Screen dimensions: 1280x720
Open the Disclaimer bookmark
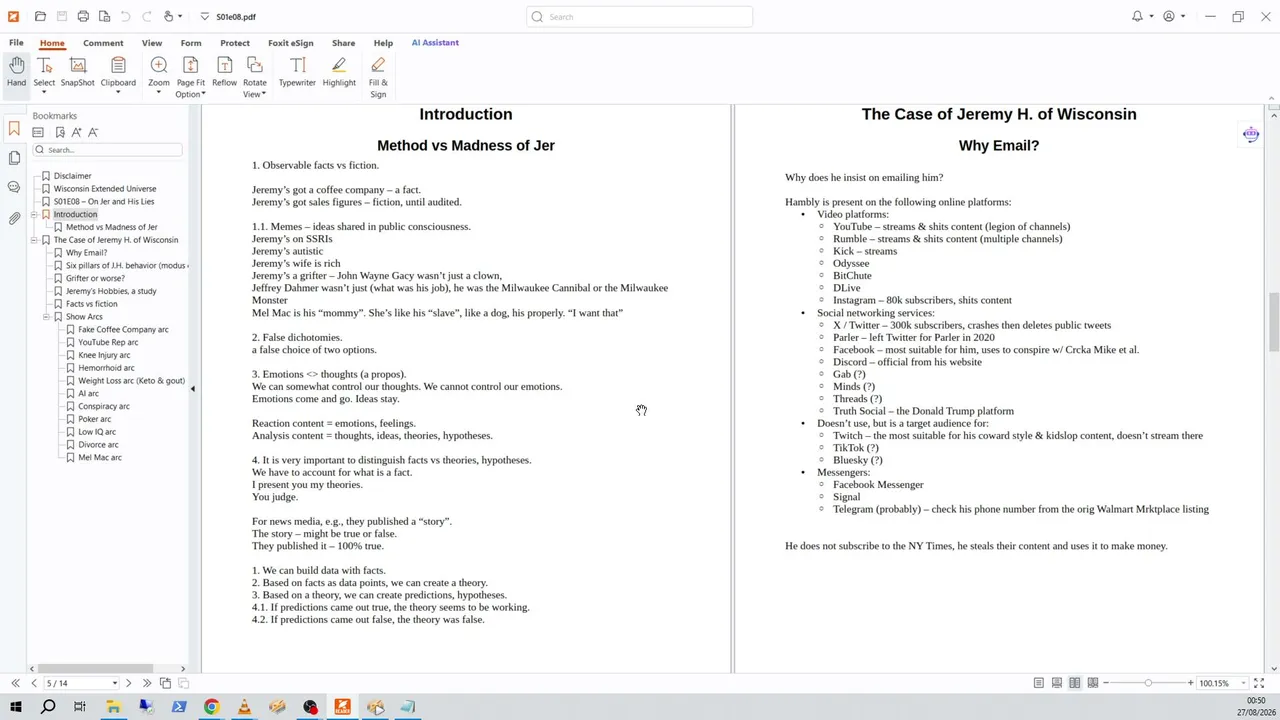72,176
